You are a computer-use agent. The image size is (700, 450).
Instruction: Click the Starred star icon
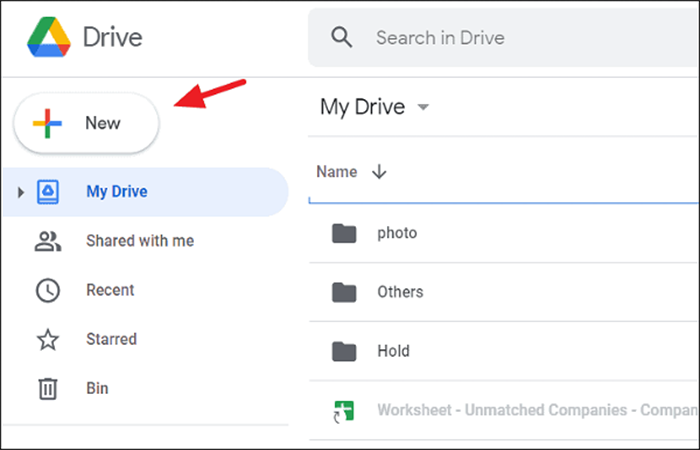pyautogui.click(x=48, y=339)
